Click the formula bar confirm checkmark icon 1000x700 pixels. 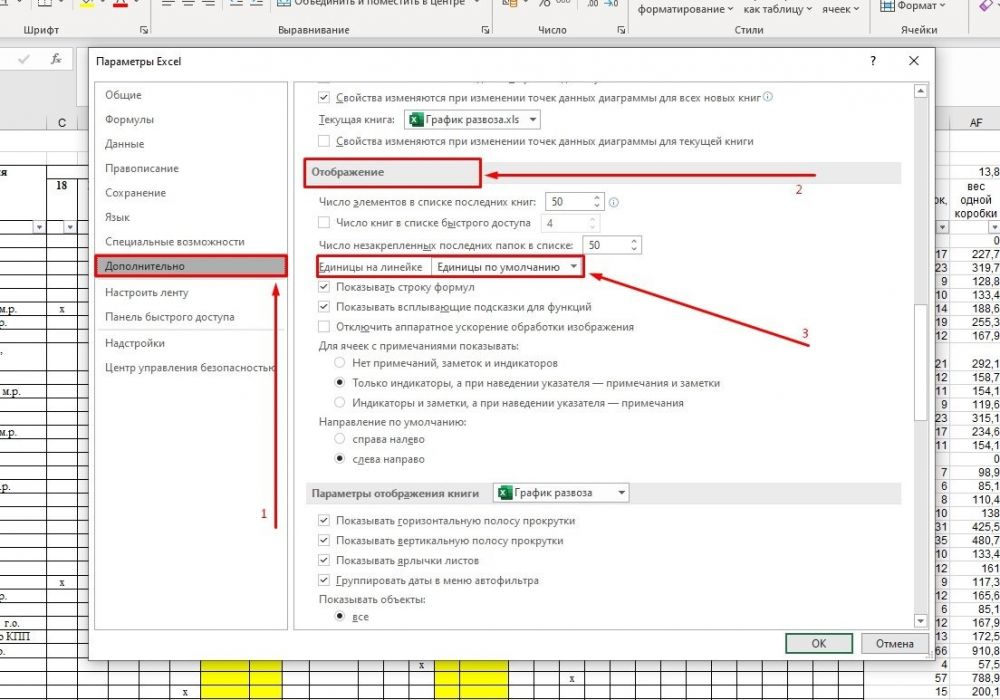[x=24, y=59]
